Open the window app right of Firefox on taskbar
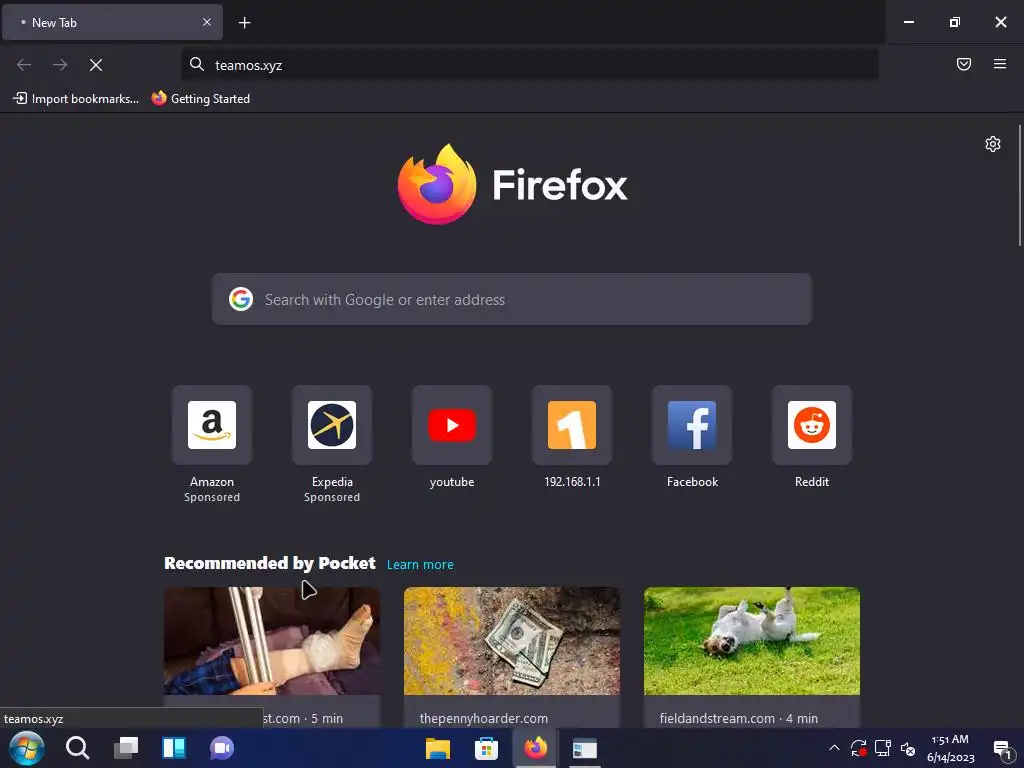The image size is (1024, 768). (x=584, y=749)
